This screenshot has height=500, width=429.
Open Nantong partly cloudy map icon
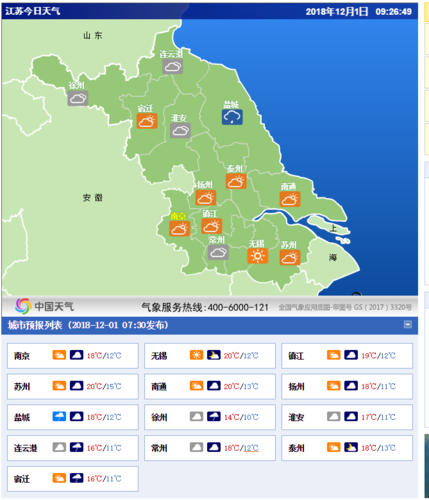click(290, 199)
